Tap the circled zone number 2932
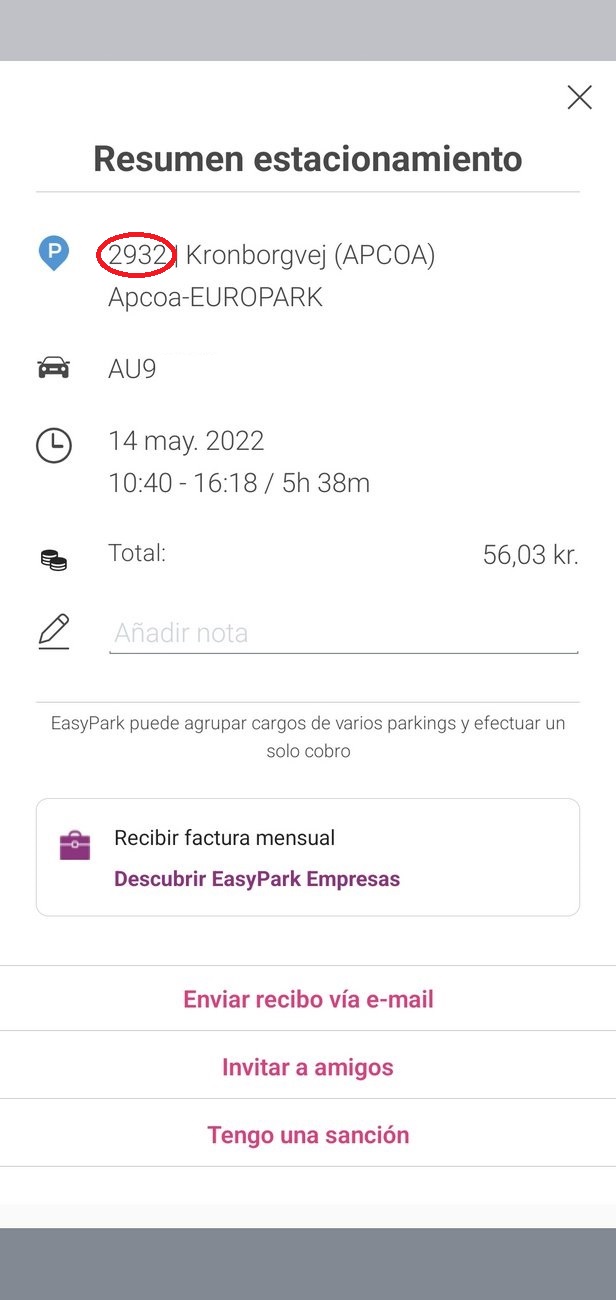Image resolution: width=616 pixels, height=1300 pixels. (137, 256)
